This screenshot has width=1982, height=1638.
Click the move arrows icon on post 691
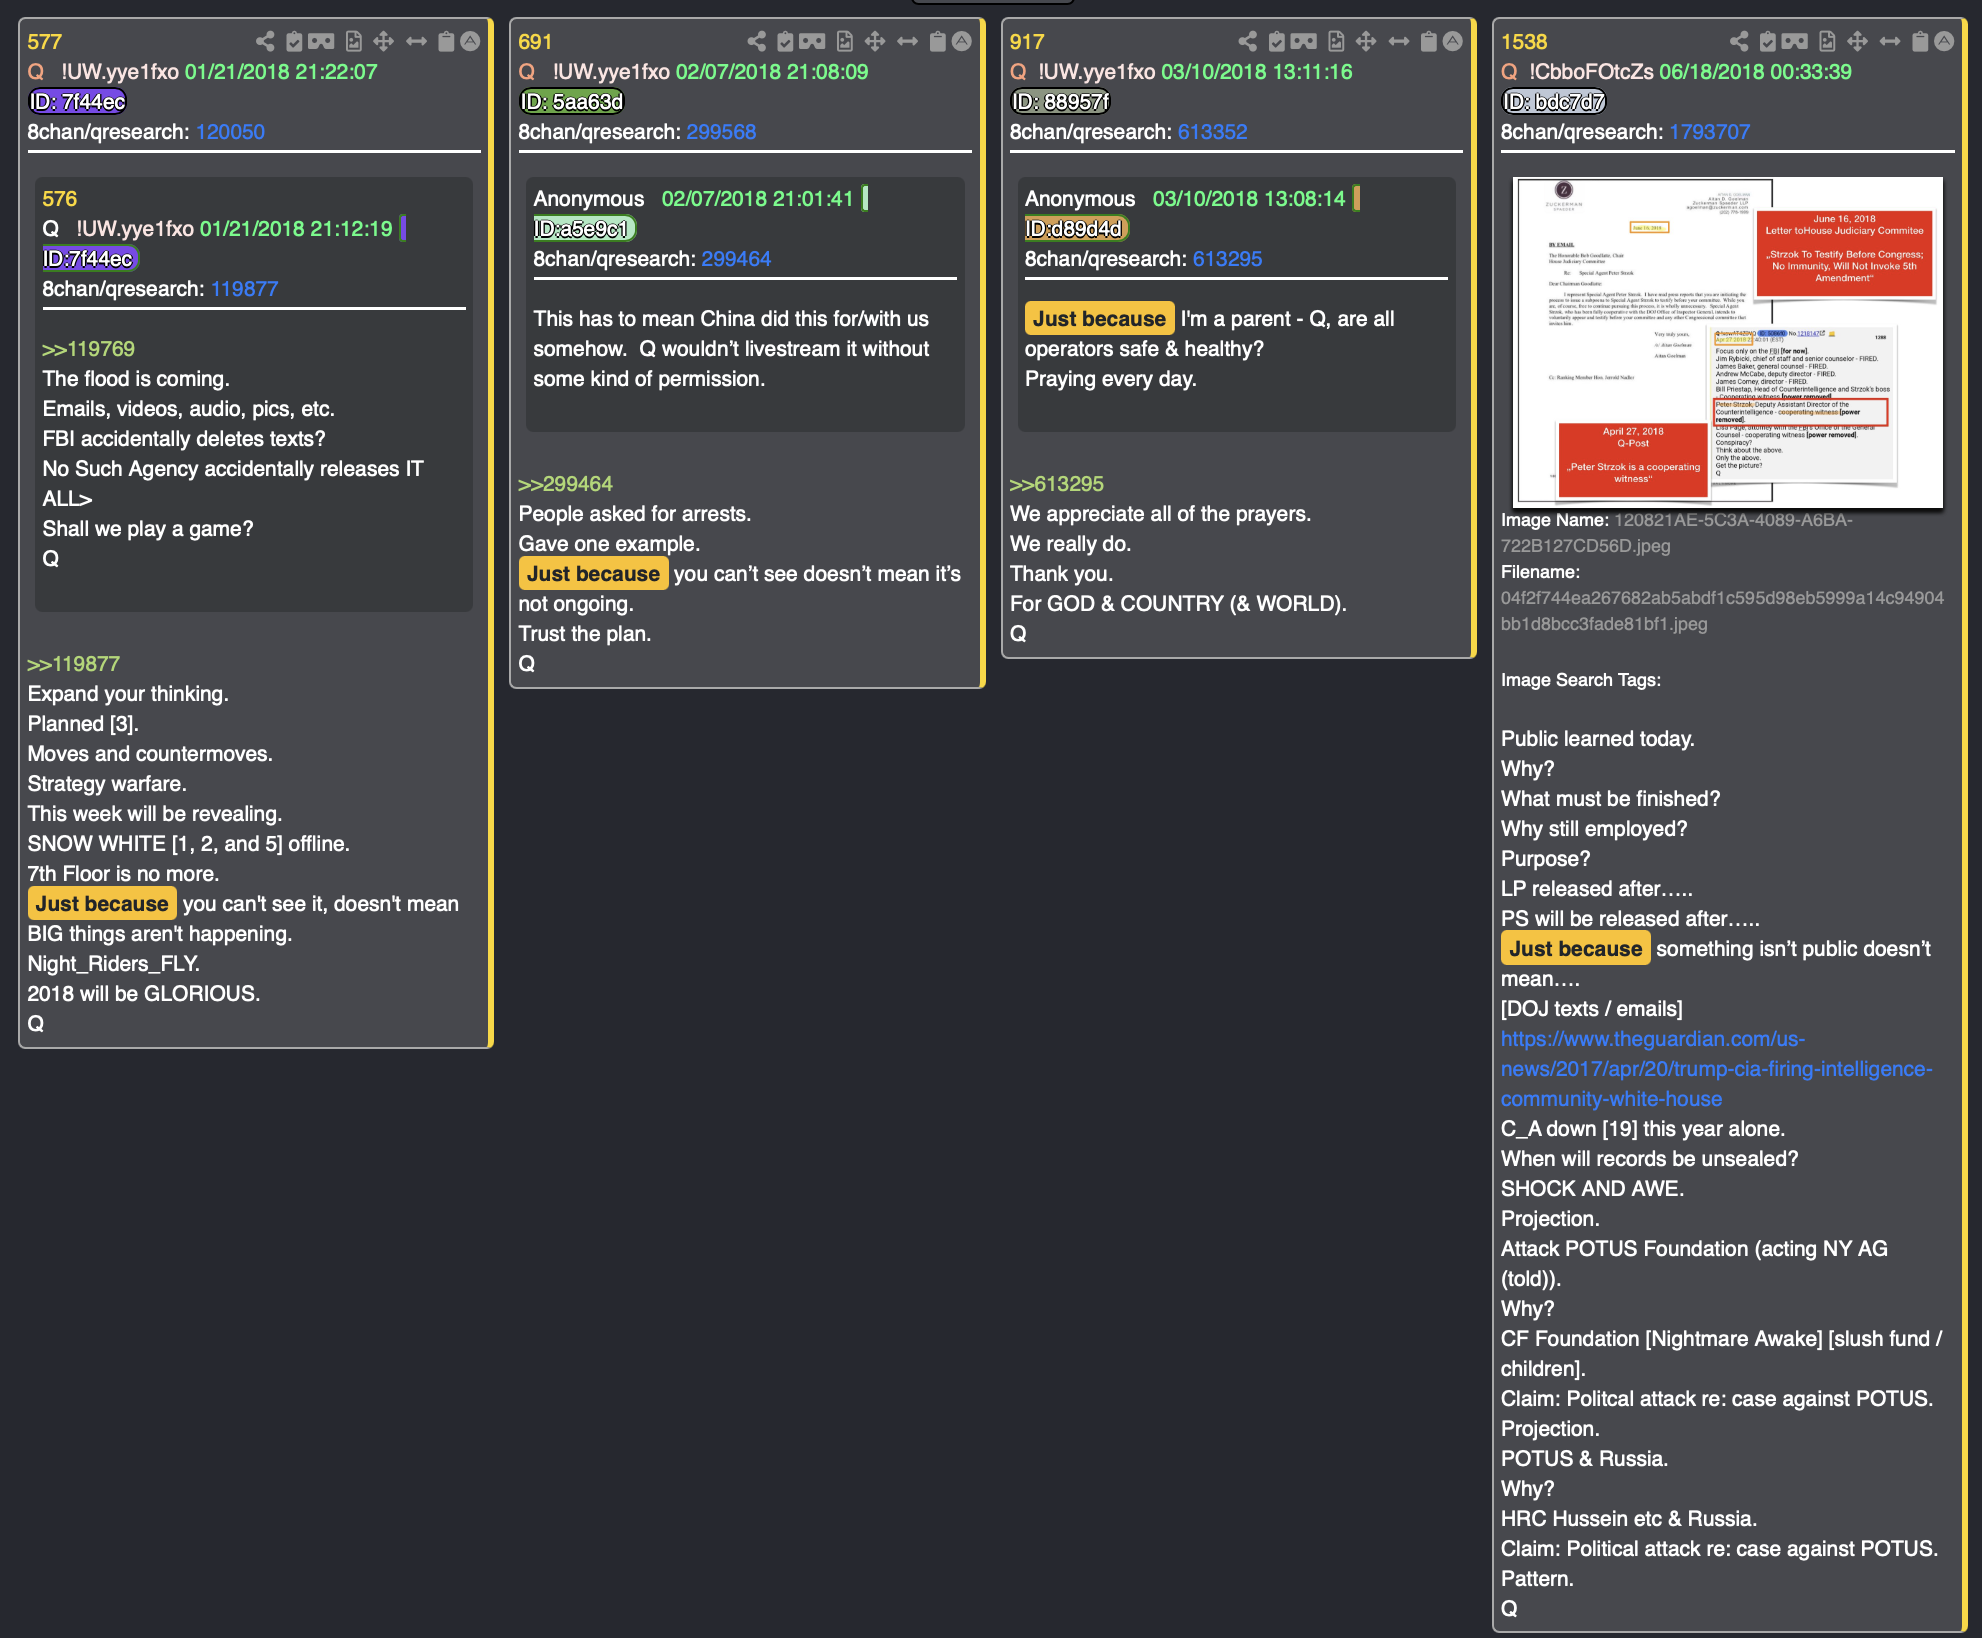click(874, 41)
